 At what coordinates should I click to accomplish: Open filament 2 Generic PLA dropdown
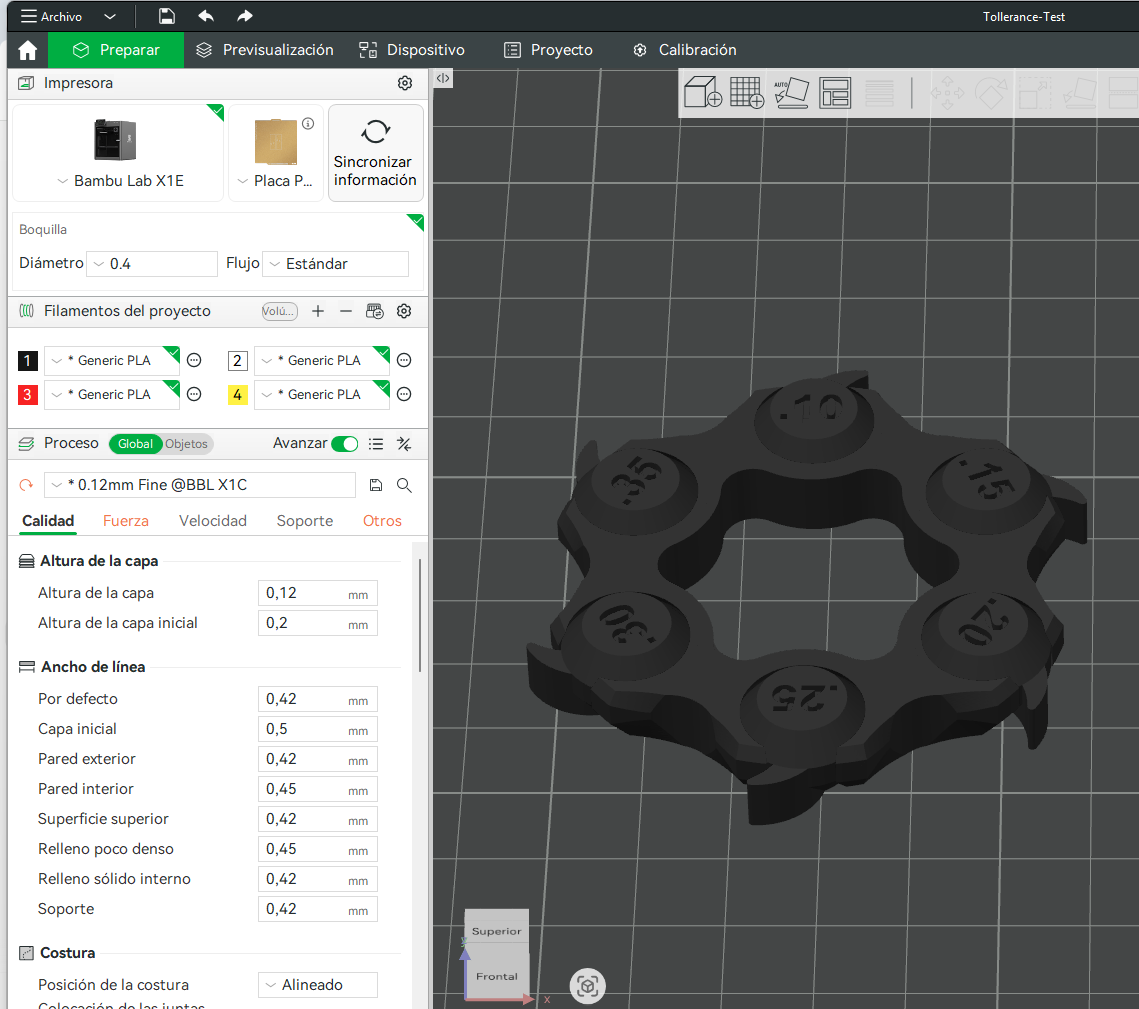(x=322, y=360)
